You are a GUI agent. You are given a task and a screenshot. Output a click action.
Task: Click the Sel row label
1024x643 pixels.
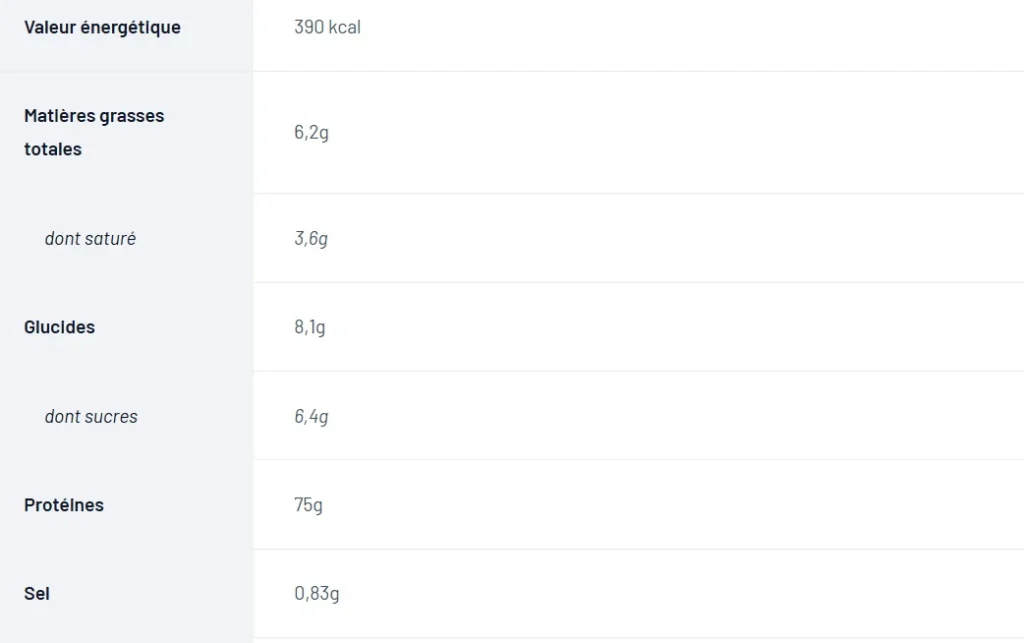(x=37, y=594)
